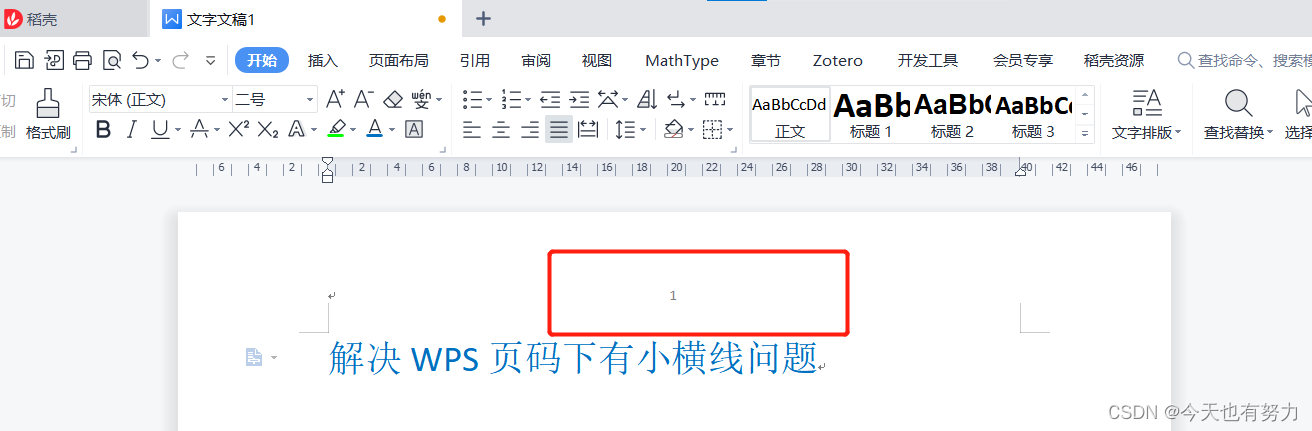Open a new document tab with plus
The image size is (1312, 431).
[484, 18]
